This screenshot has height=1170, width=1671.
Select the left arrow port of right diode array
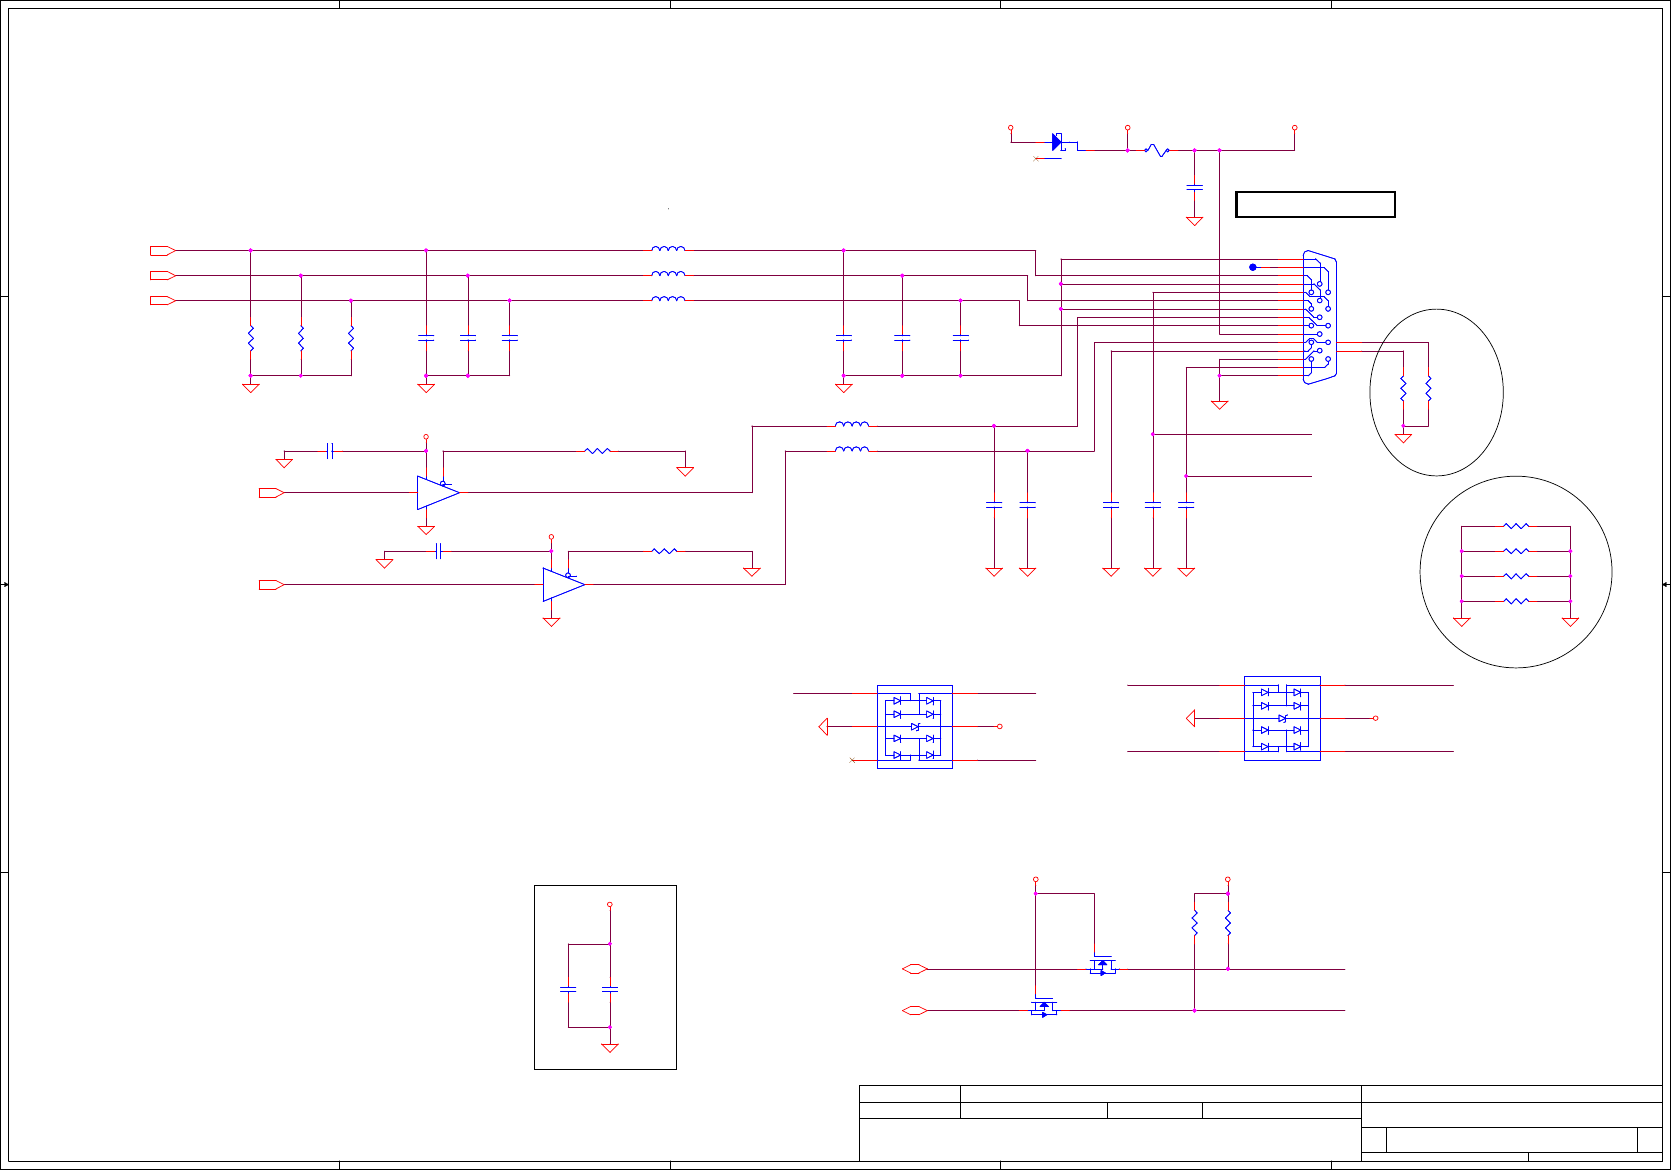(1190, 718)
